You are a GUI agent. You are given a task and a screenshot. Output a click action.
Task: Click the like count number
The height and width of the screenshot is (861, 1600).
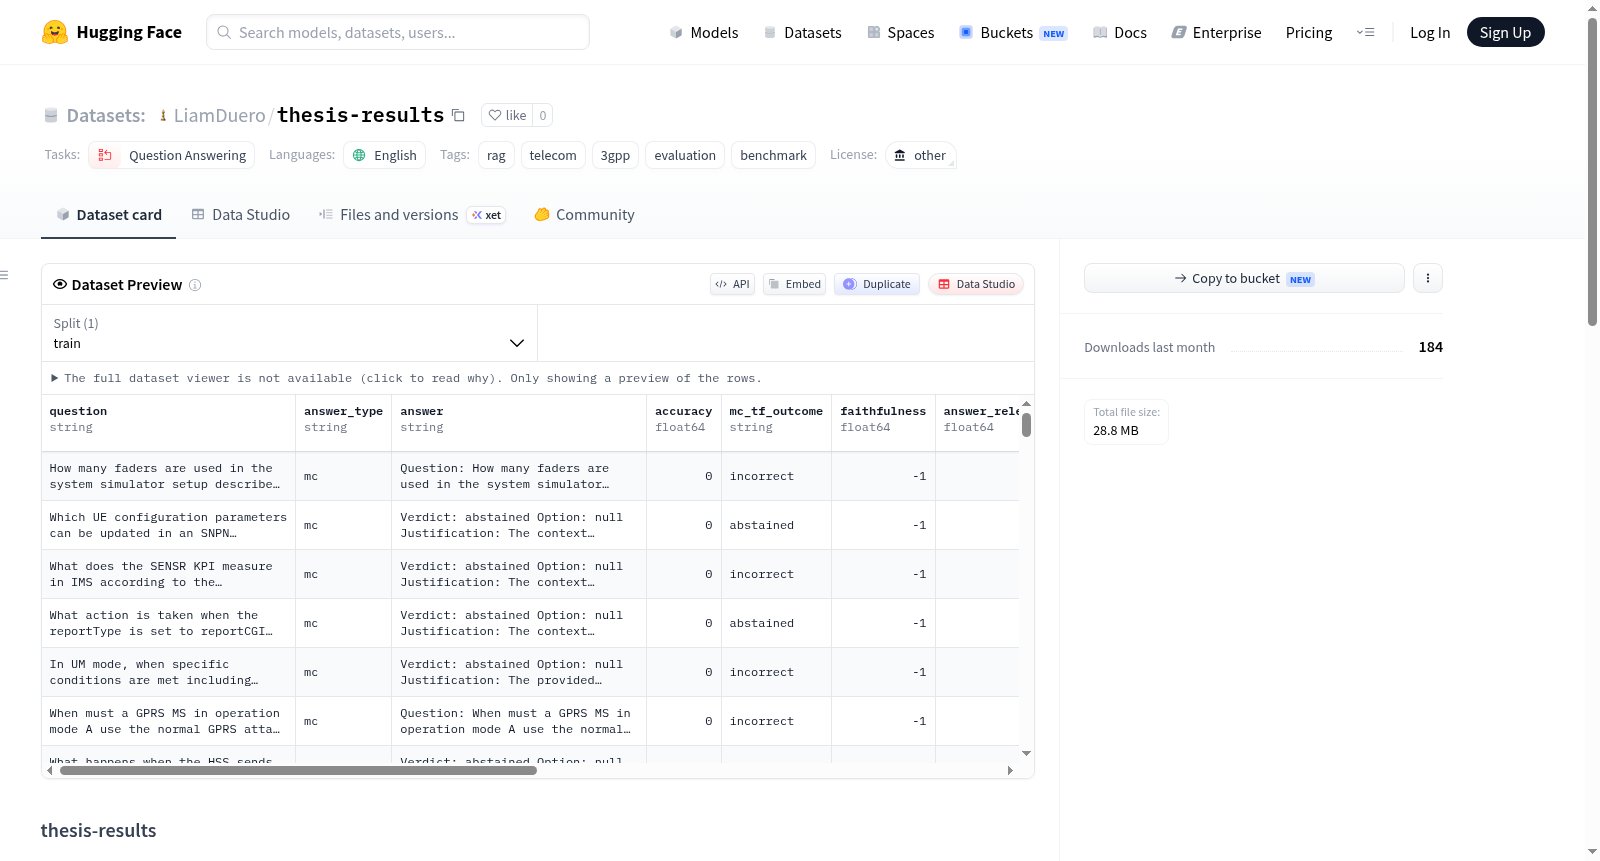pyautogui.click(x=543, y=115)
